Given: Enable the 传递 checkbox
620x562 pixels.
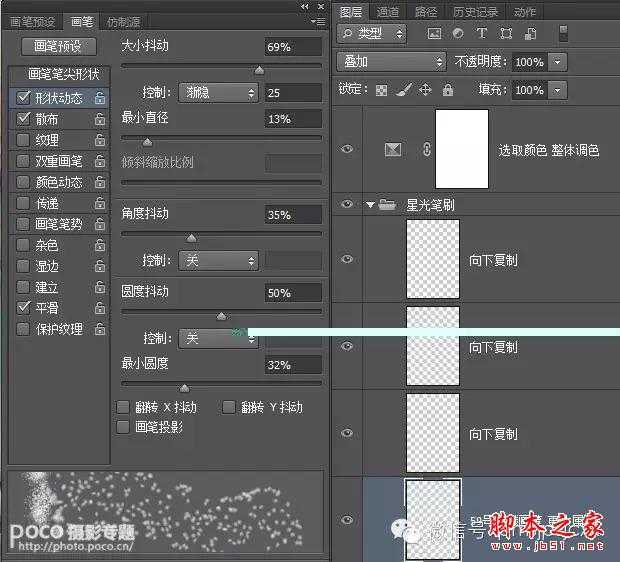Looking at the screenshot, I should tap(23, 203).
